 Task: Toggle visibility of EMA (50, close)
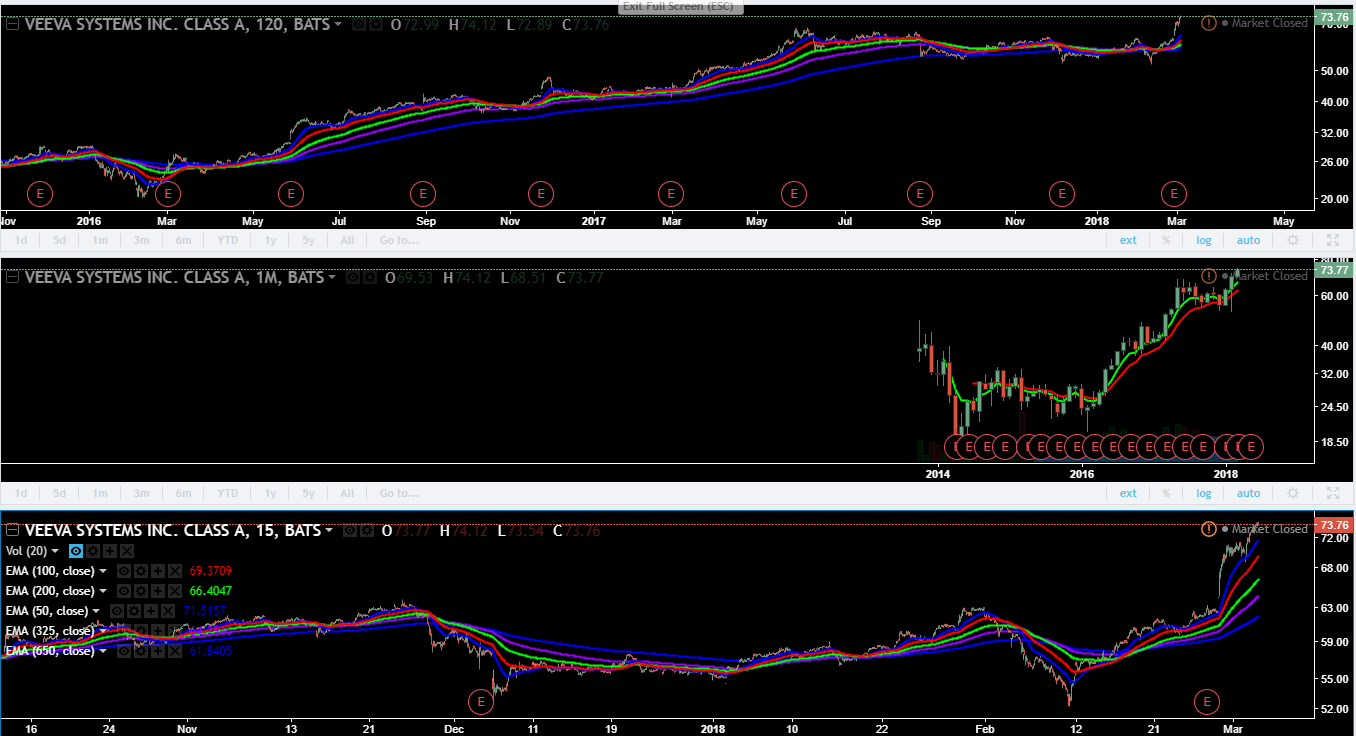point(117,611)
